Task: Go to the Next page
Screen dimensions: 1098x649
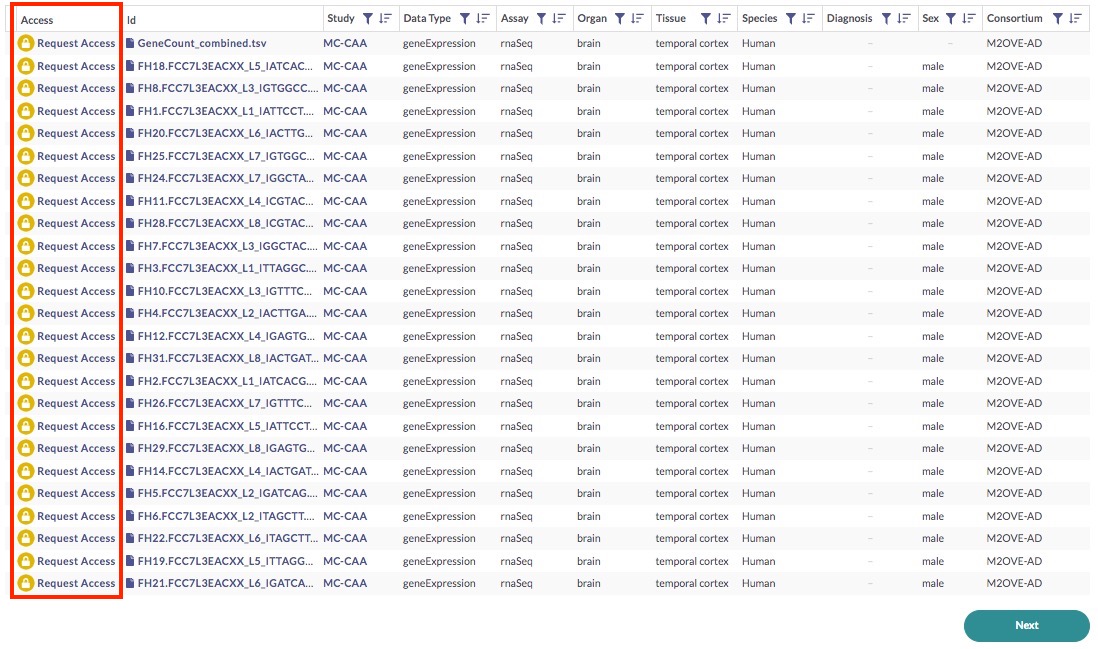Action: click(1026, 625)
